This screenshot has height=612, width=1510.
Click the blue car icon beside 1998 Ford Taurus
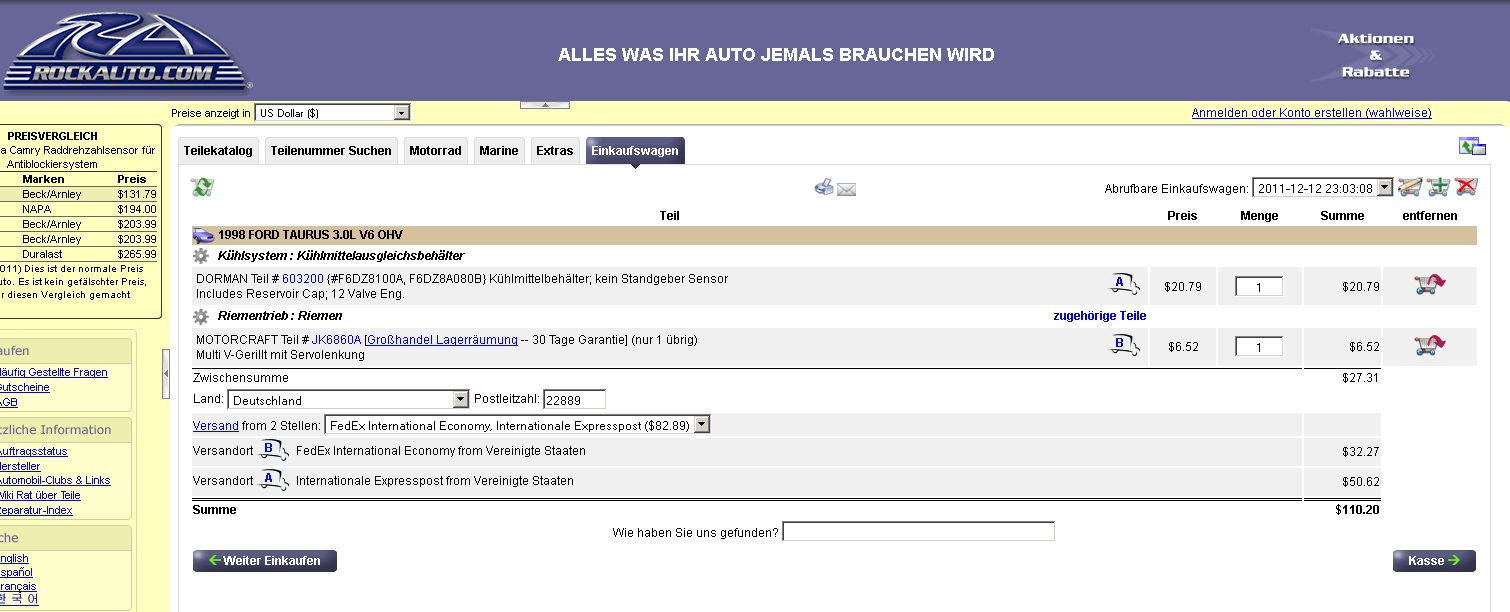pyautogui.click(x=203, y=236)
